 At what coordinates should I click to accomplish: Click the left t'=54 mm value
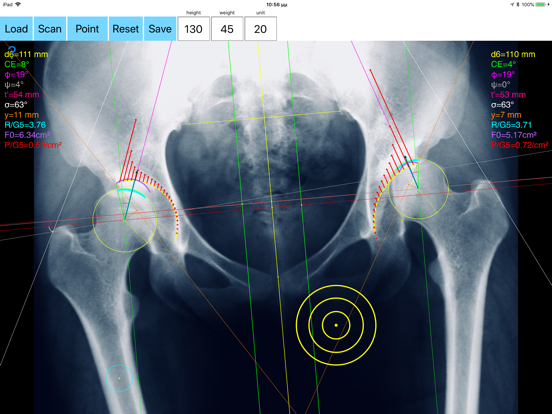pos(21,95)
